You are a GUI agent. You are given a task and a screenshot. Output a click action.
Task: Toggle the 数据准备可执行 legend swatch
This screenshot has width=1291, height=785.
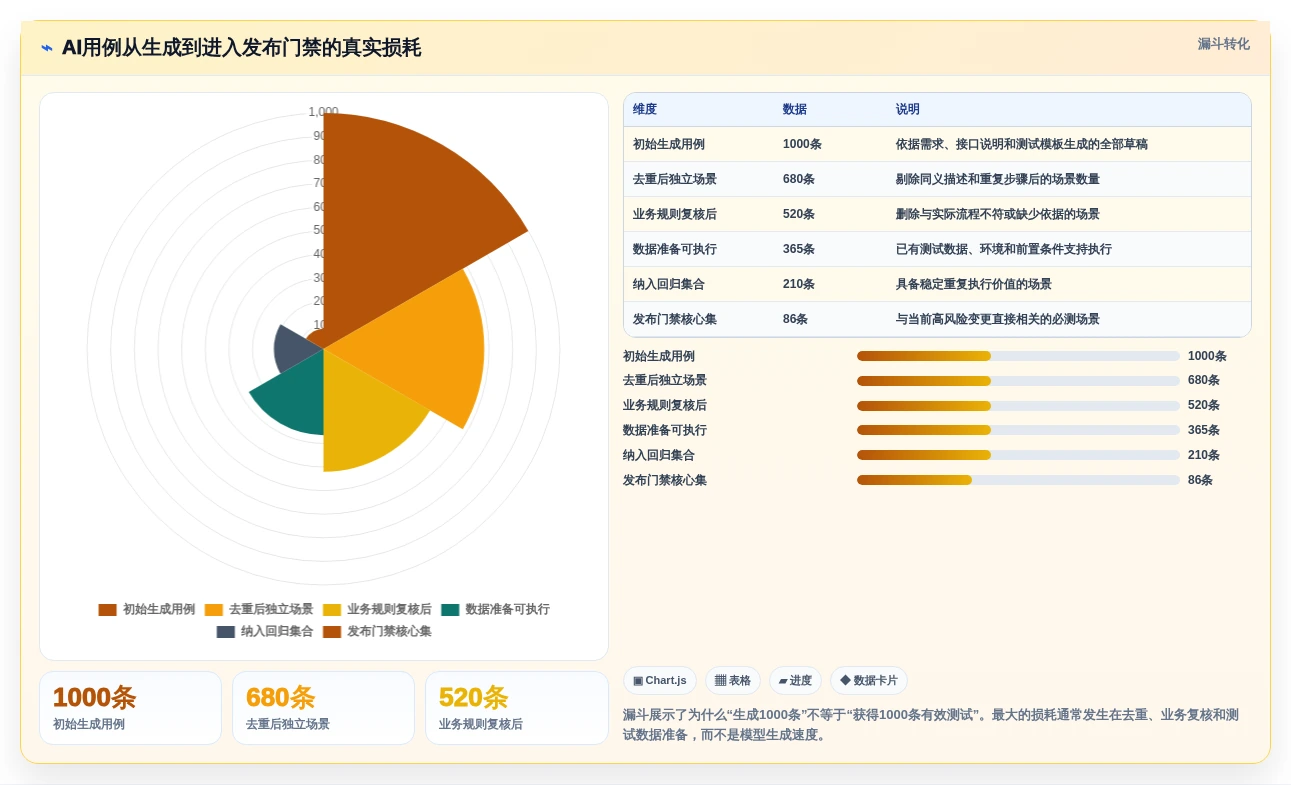(x=450, y=610)
